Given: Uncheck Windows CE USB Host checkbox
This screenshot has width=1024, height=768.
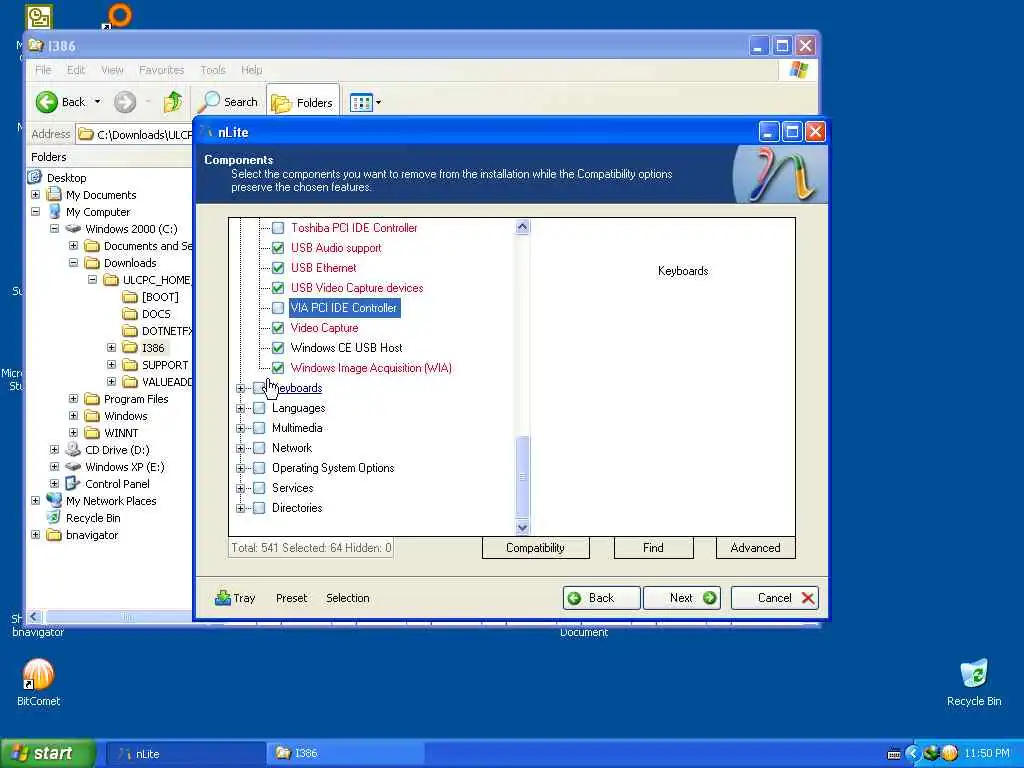Looking at the screenshot, I should [x=278, y=348].
